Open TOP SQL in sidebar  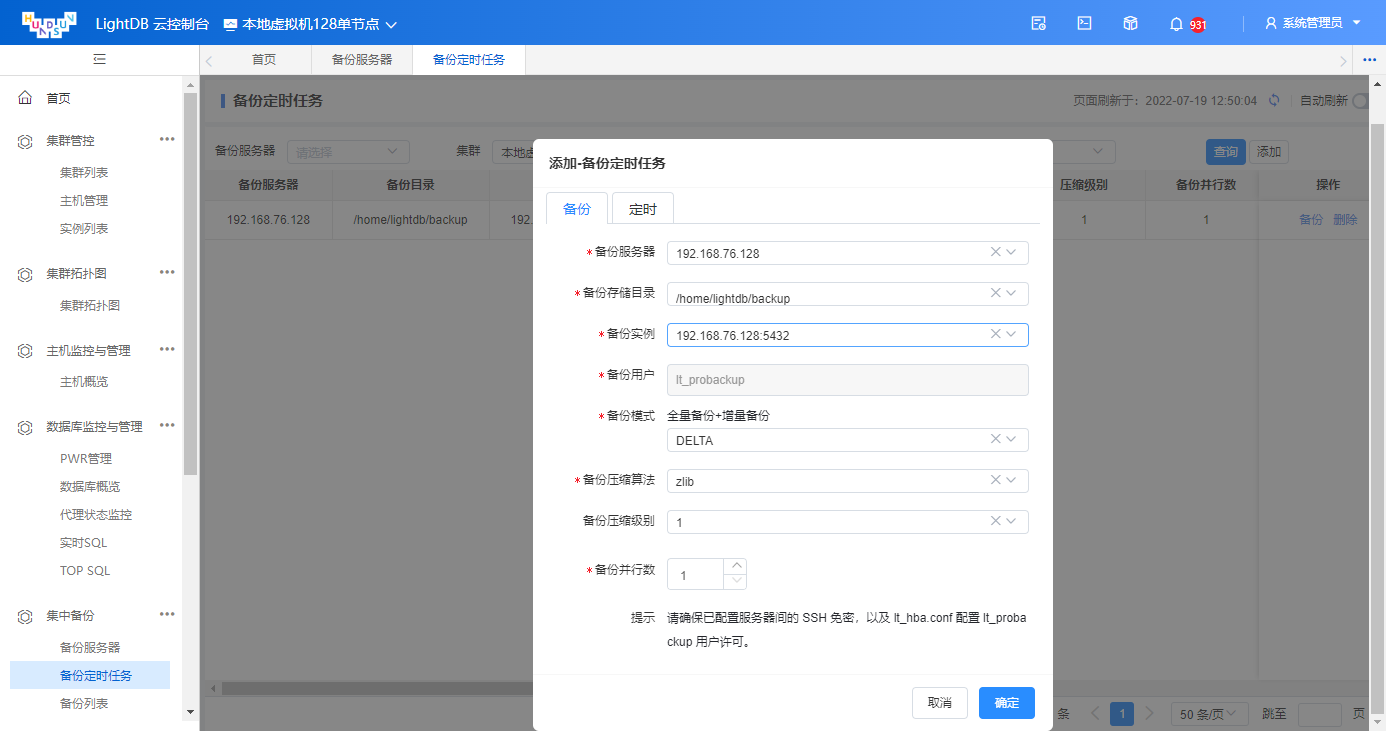[85, 571]
